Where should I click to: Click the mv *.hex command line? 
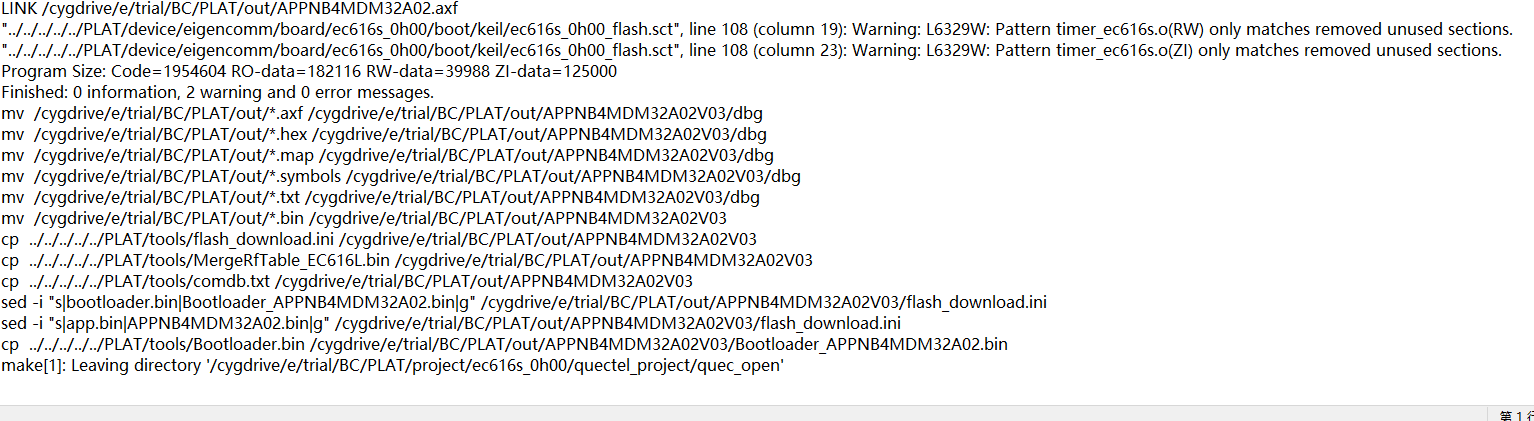384,134
